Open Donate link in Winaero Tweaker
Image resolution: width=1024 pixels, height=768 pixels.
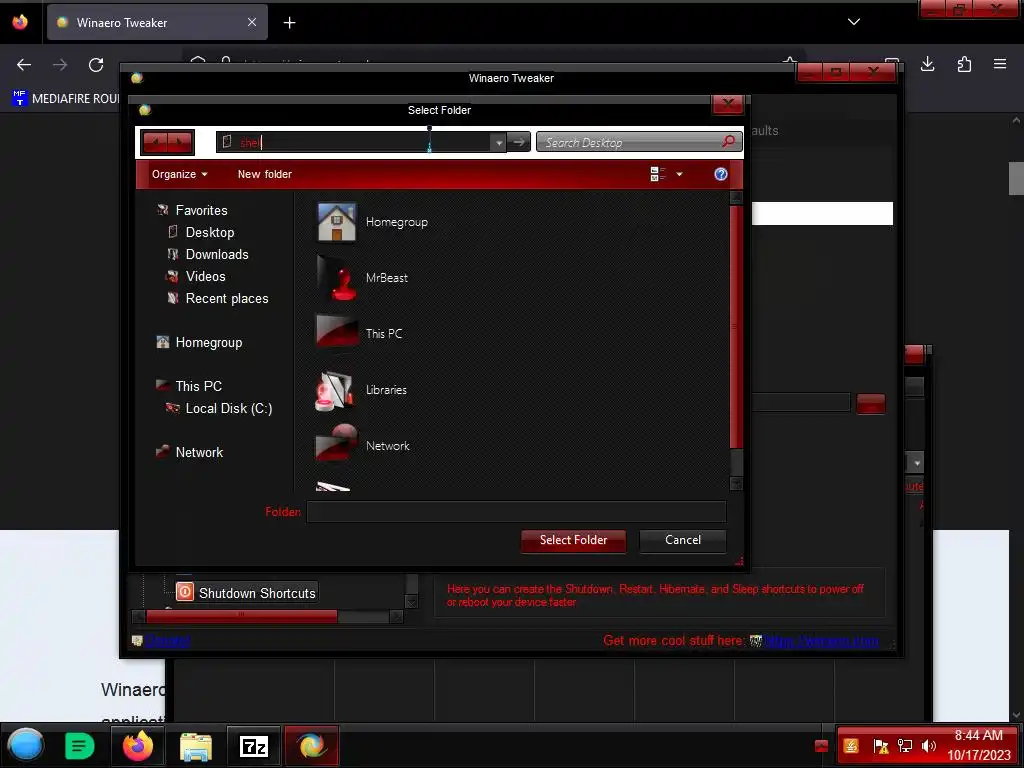click(x=168, y=641)
